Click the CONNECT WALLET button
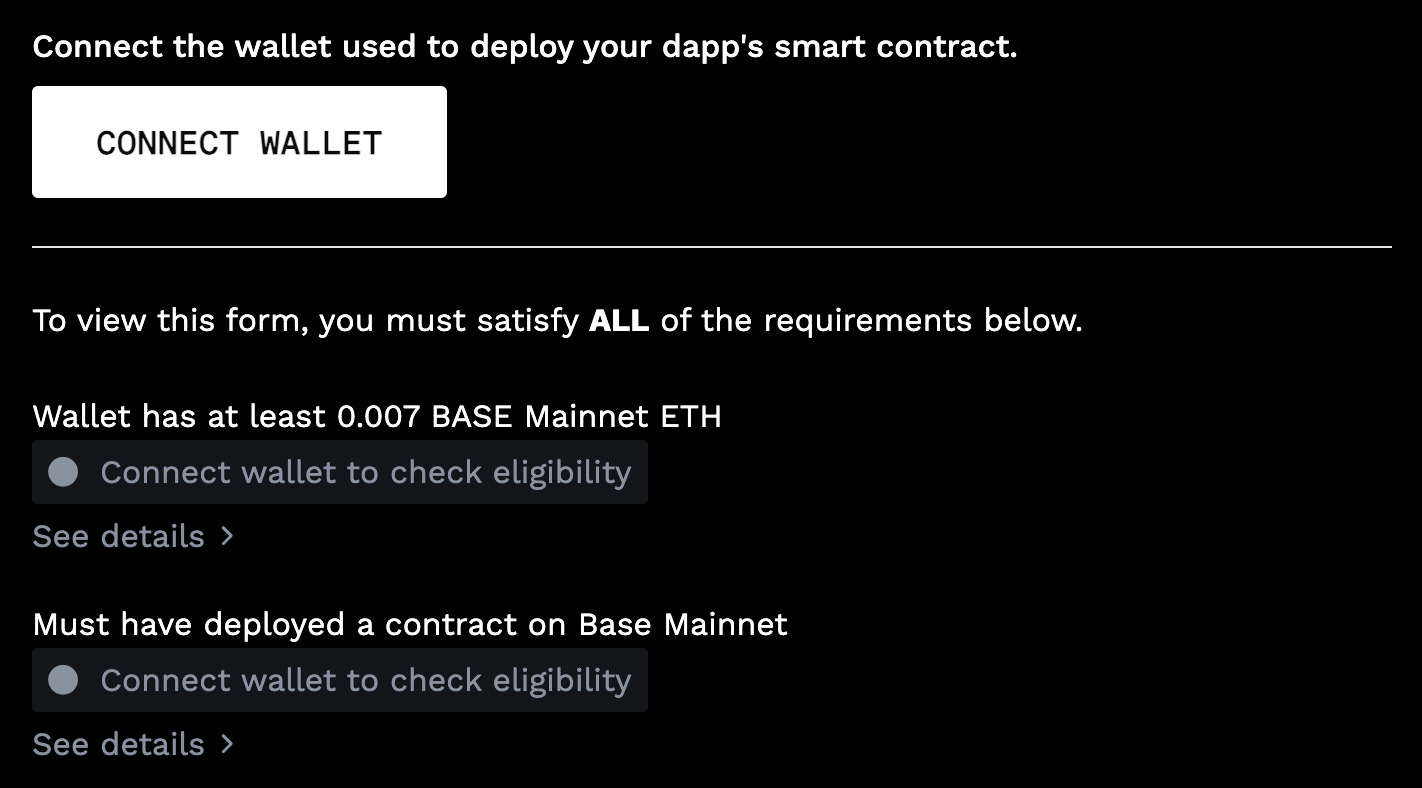1422x788 pixels. 239,142
